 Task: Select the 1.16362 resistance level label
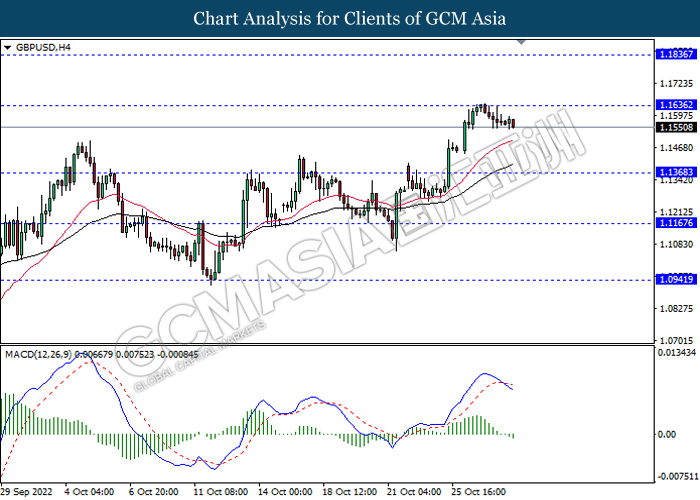click(x=676, y=105)
